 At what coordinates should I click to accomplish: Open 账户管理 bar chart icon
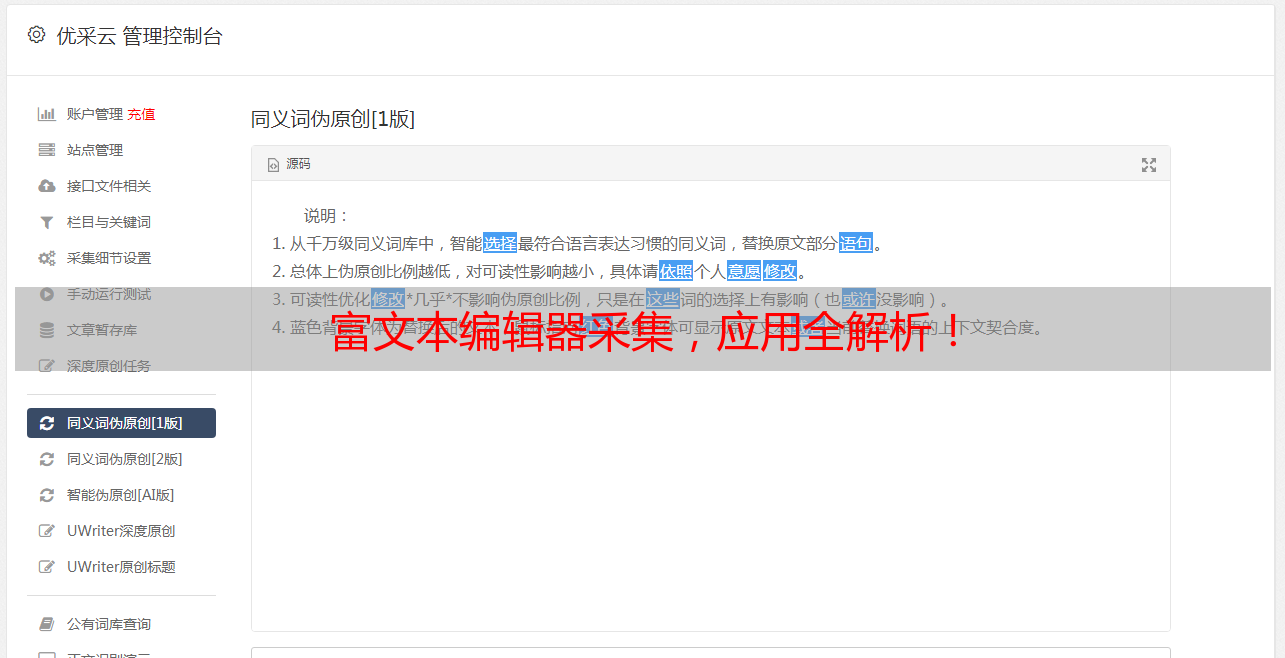(46, 114)
